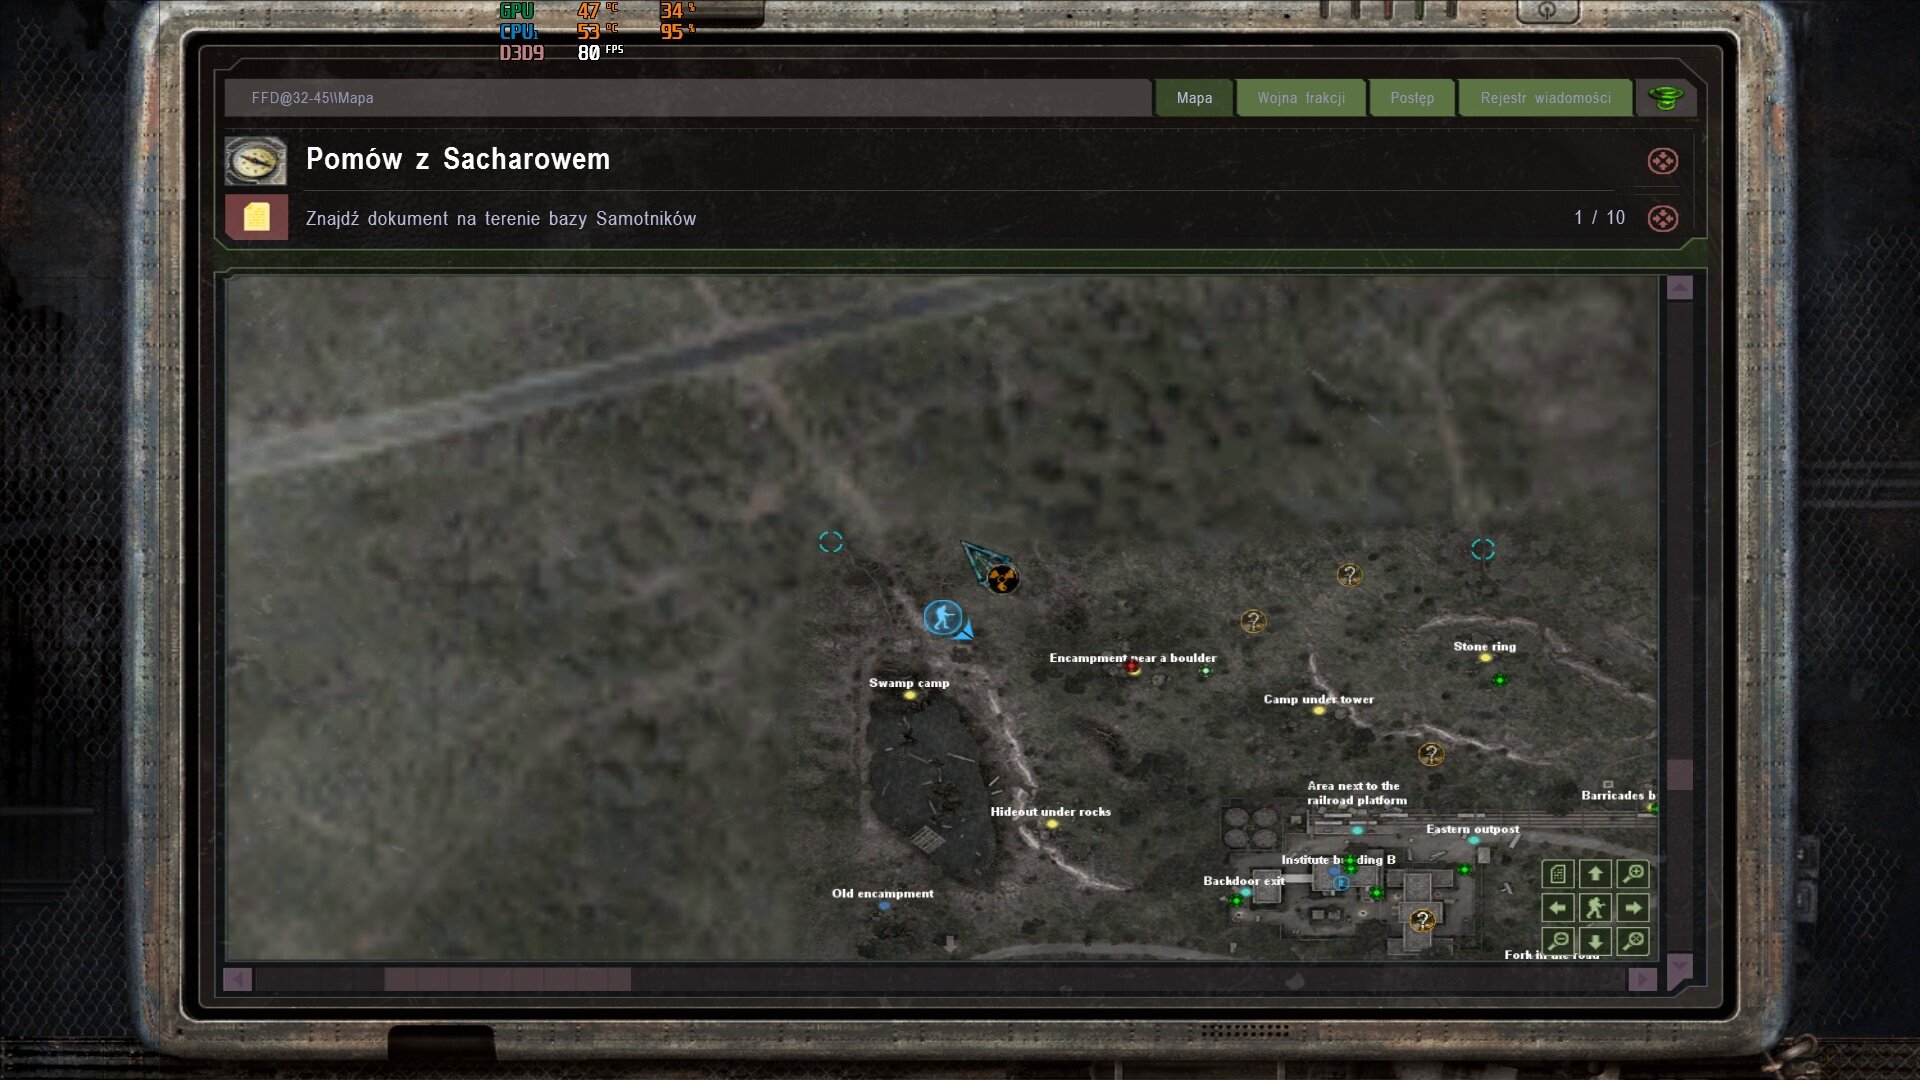Show Pomów z Sacharowem target on map
The image size is (1920, 1080).
coord(1662,161)
